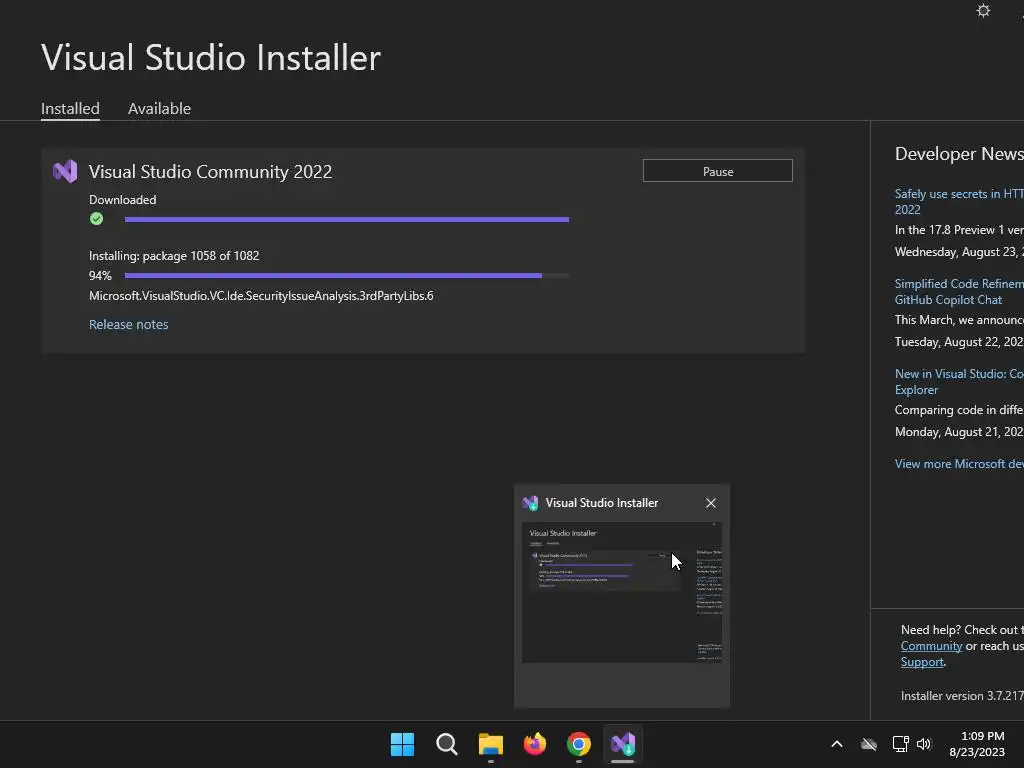Open File Explorer from taskbar
The image size is (1024, 768).
click(490, 744)
